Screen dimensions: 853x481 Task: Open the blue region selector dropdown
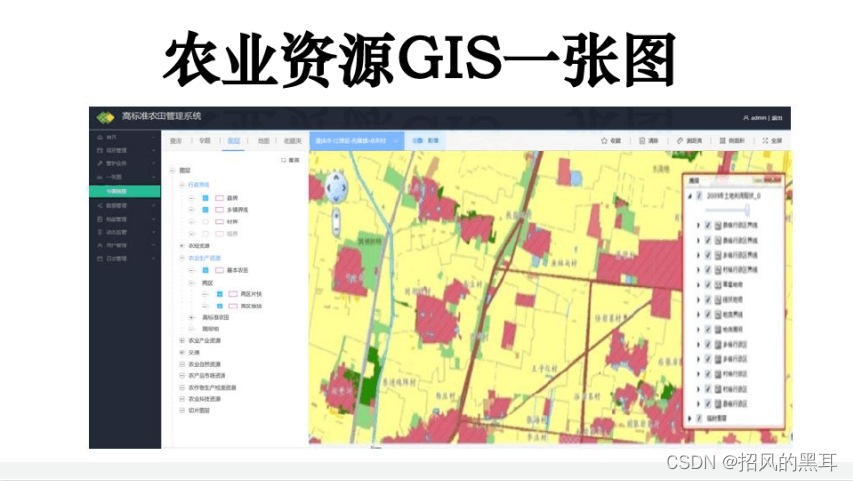357,141
